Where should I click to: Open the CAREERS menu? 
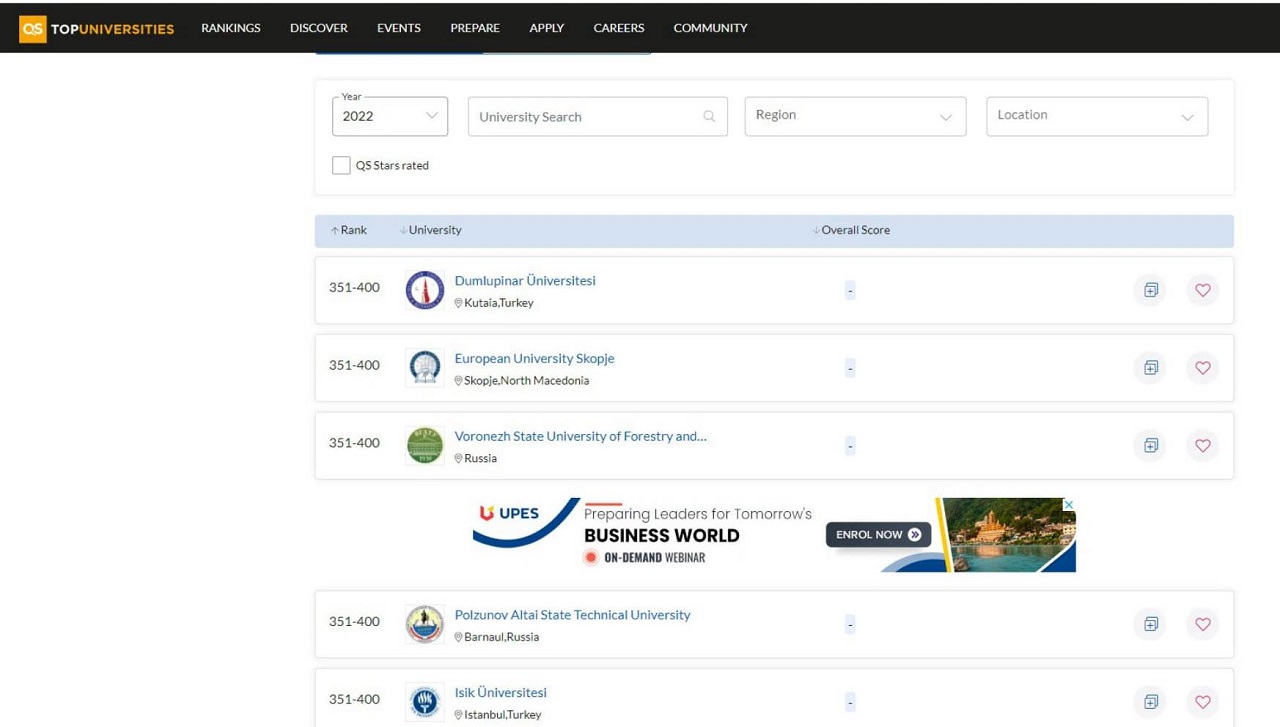pos(619,28)
